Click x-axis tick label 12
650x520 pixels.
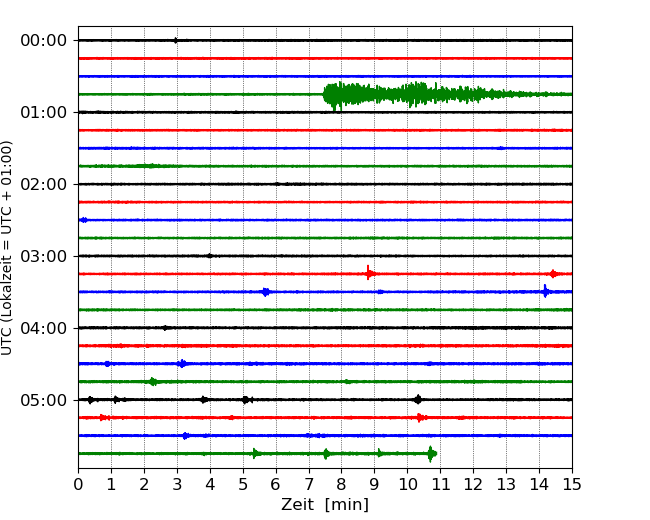pyautogui.click(x=473, y=484)
